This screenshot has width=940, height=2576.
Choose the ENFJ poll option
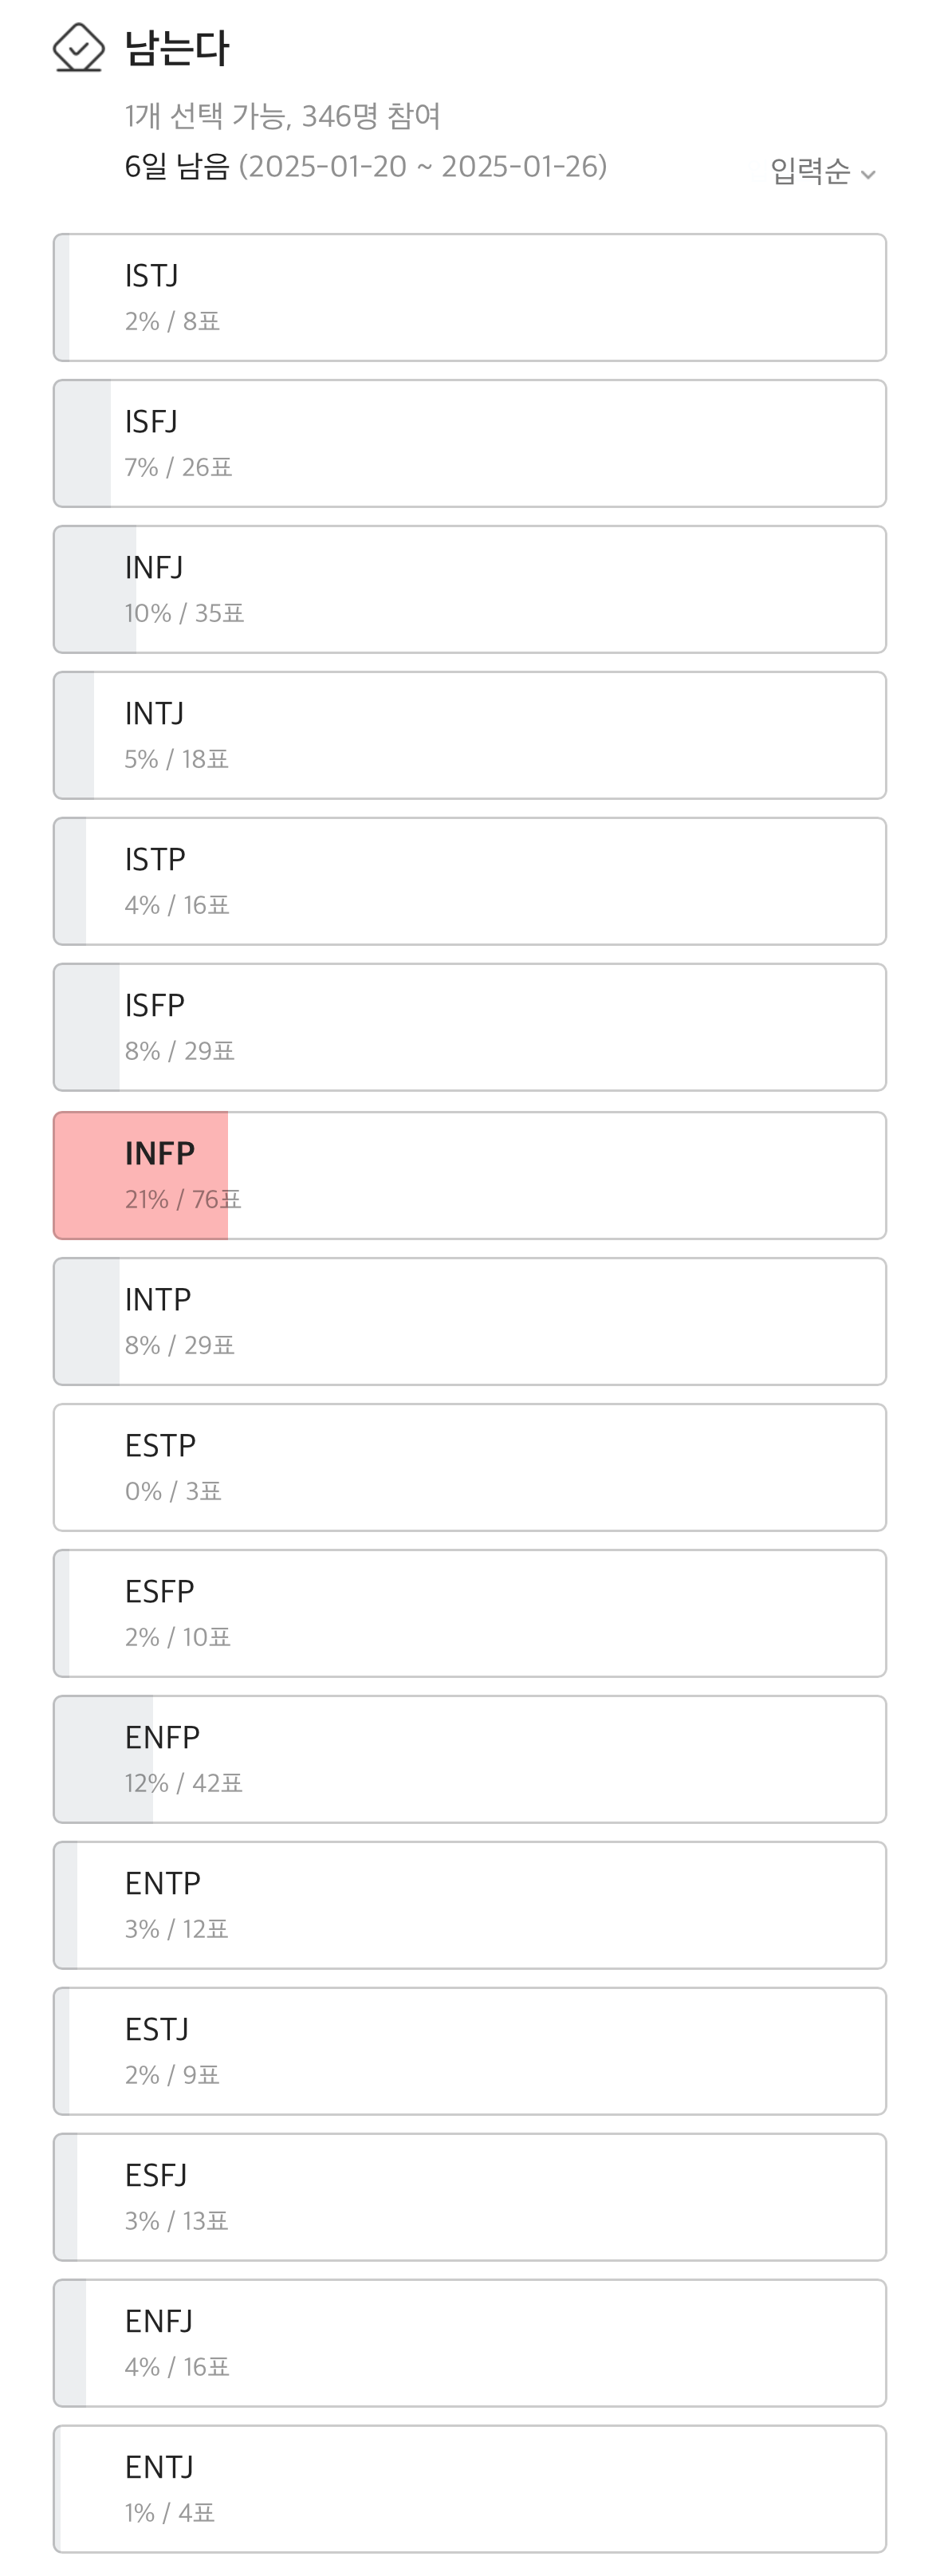pos(470,2343)
